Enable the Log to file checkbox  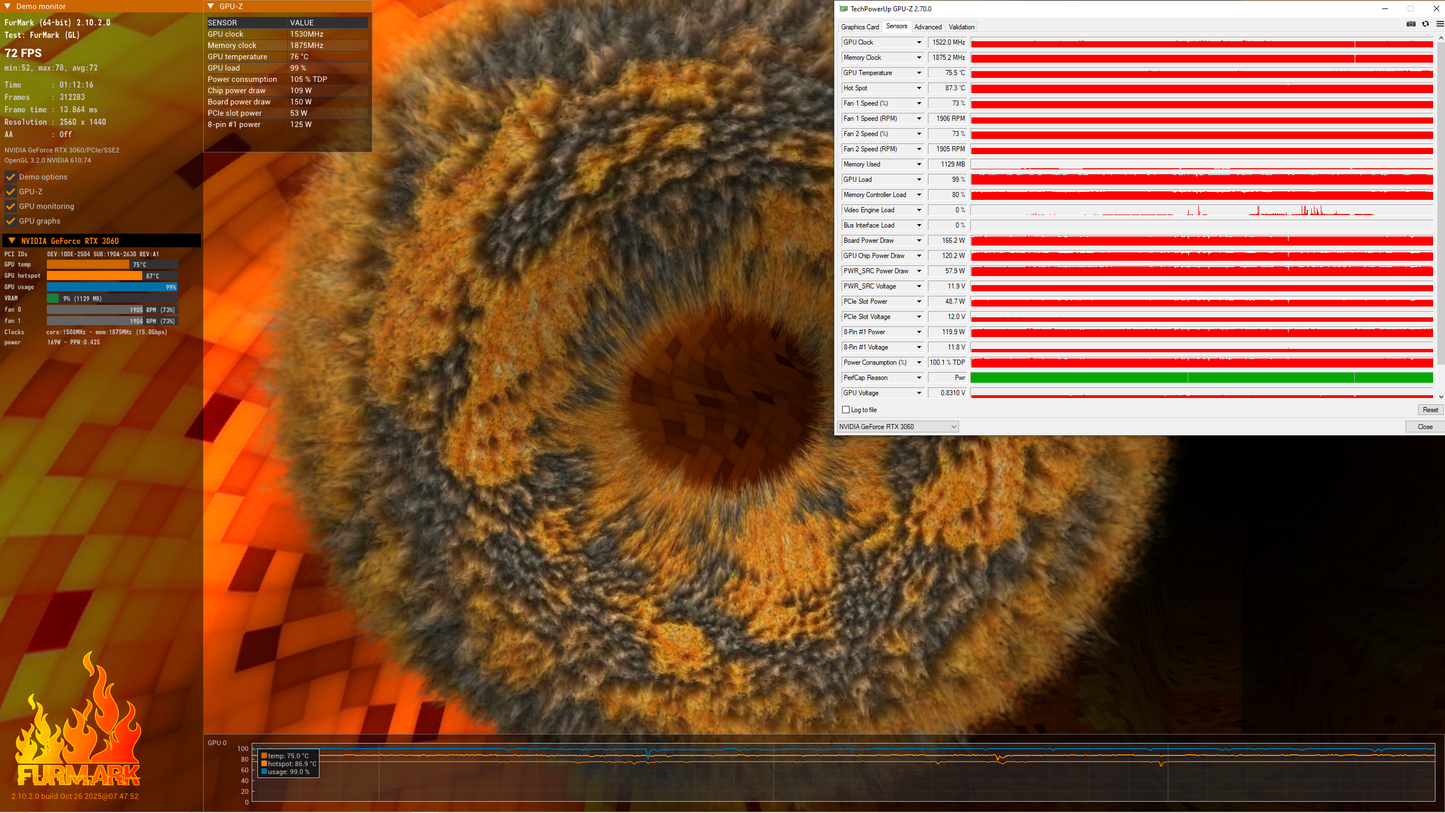(x=846, y=410)
